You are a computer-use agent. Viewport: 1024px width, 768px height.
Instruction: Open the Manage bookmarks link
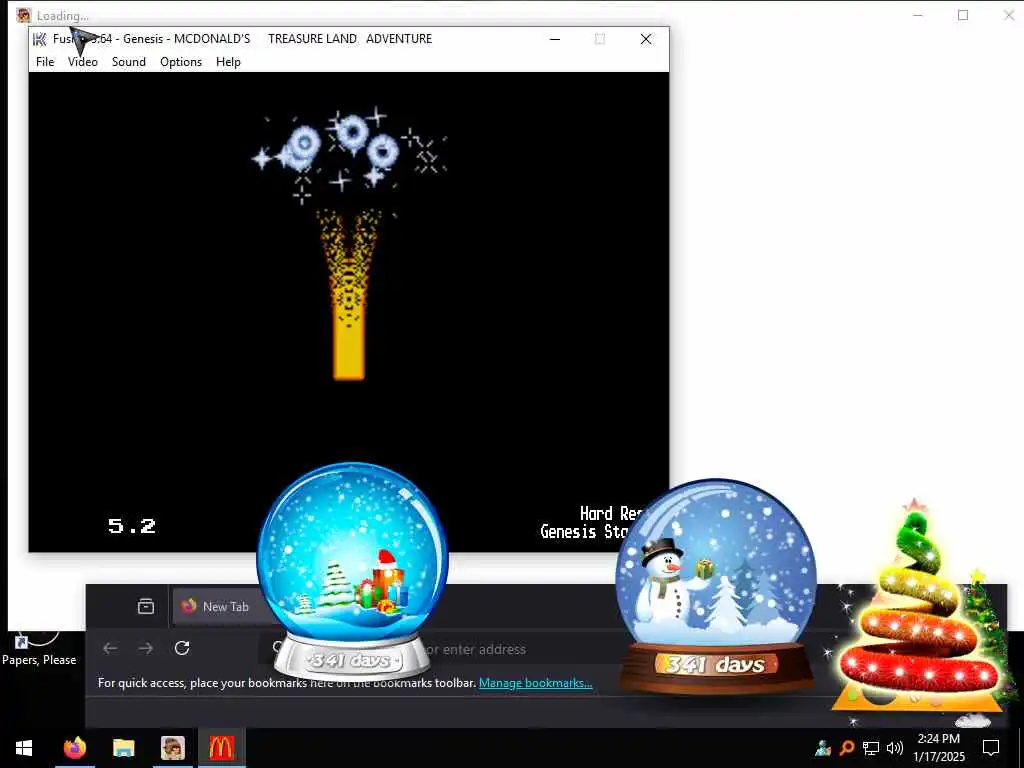point(536,683)
